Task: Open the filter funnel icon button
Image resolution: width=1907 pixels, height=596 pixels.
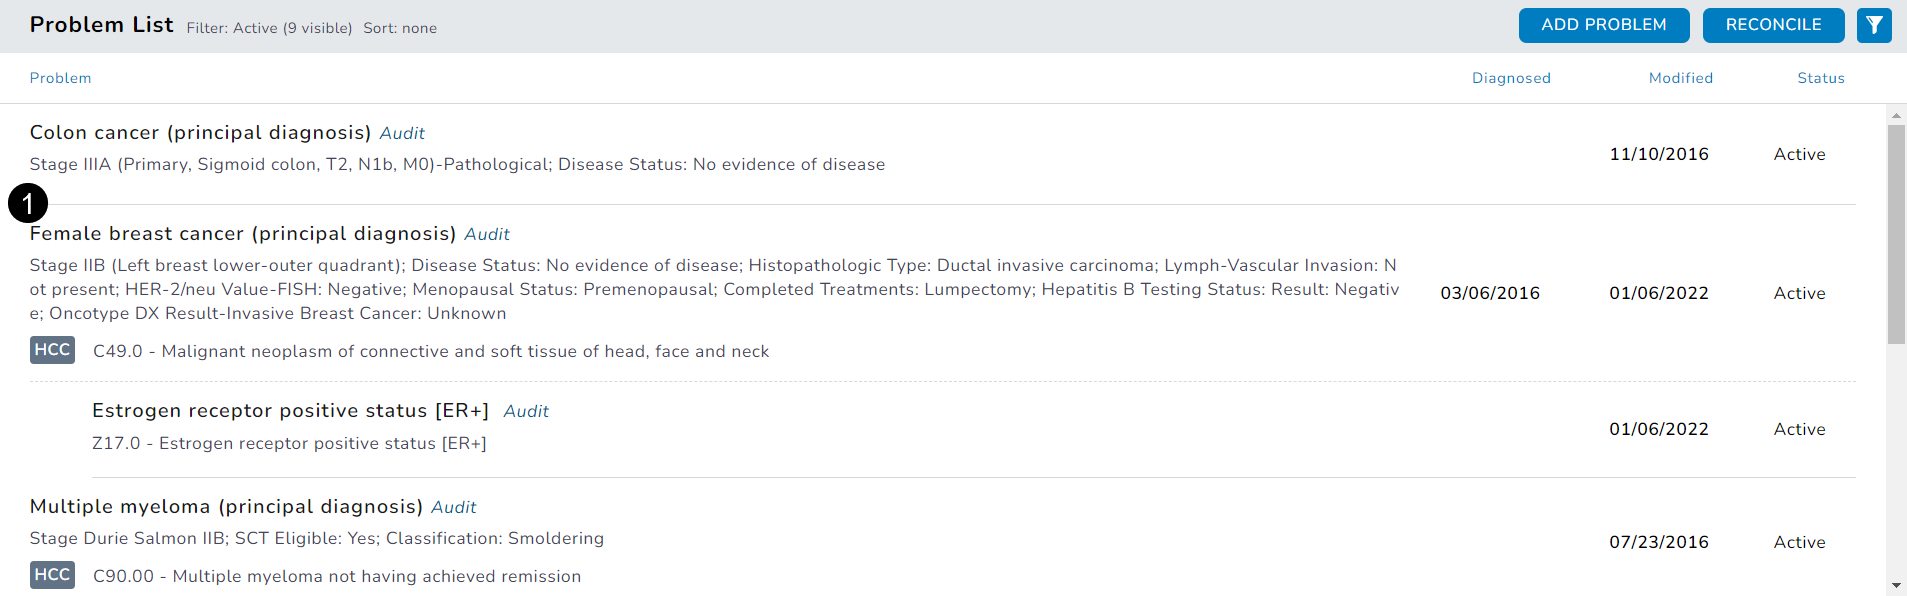Action: [x=1874, y=25]
